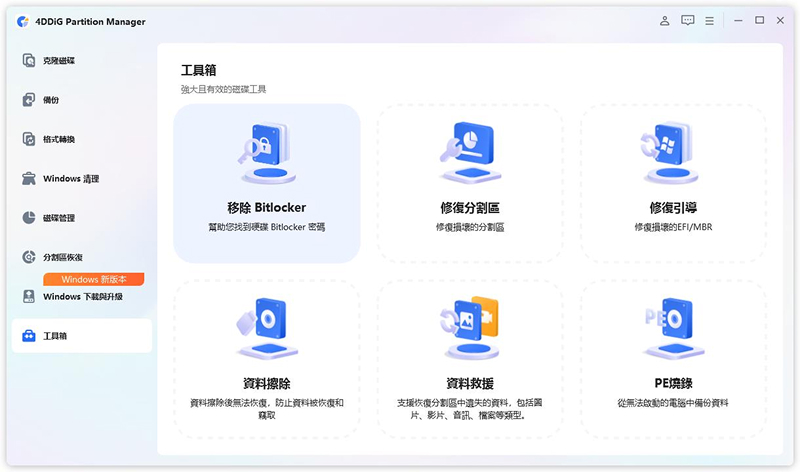Viewport: 800px width, 472px height.
Task: Click the orange Windows 新版本 badge
Action: point(94,279)
